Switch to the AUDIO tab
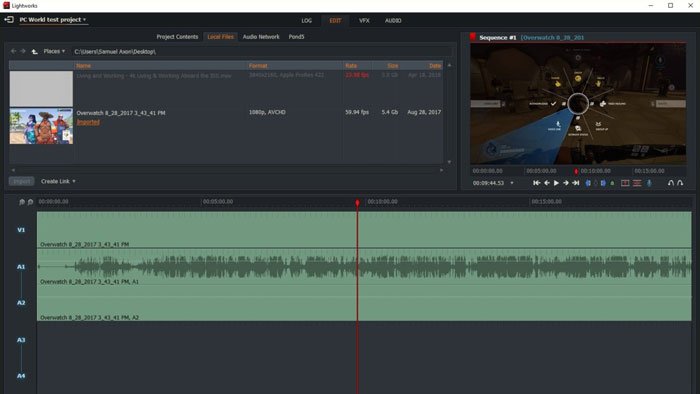700x394 pixels. tap(393, 21)
